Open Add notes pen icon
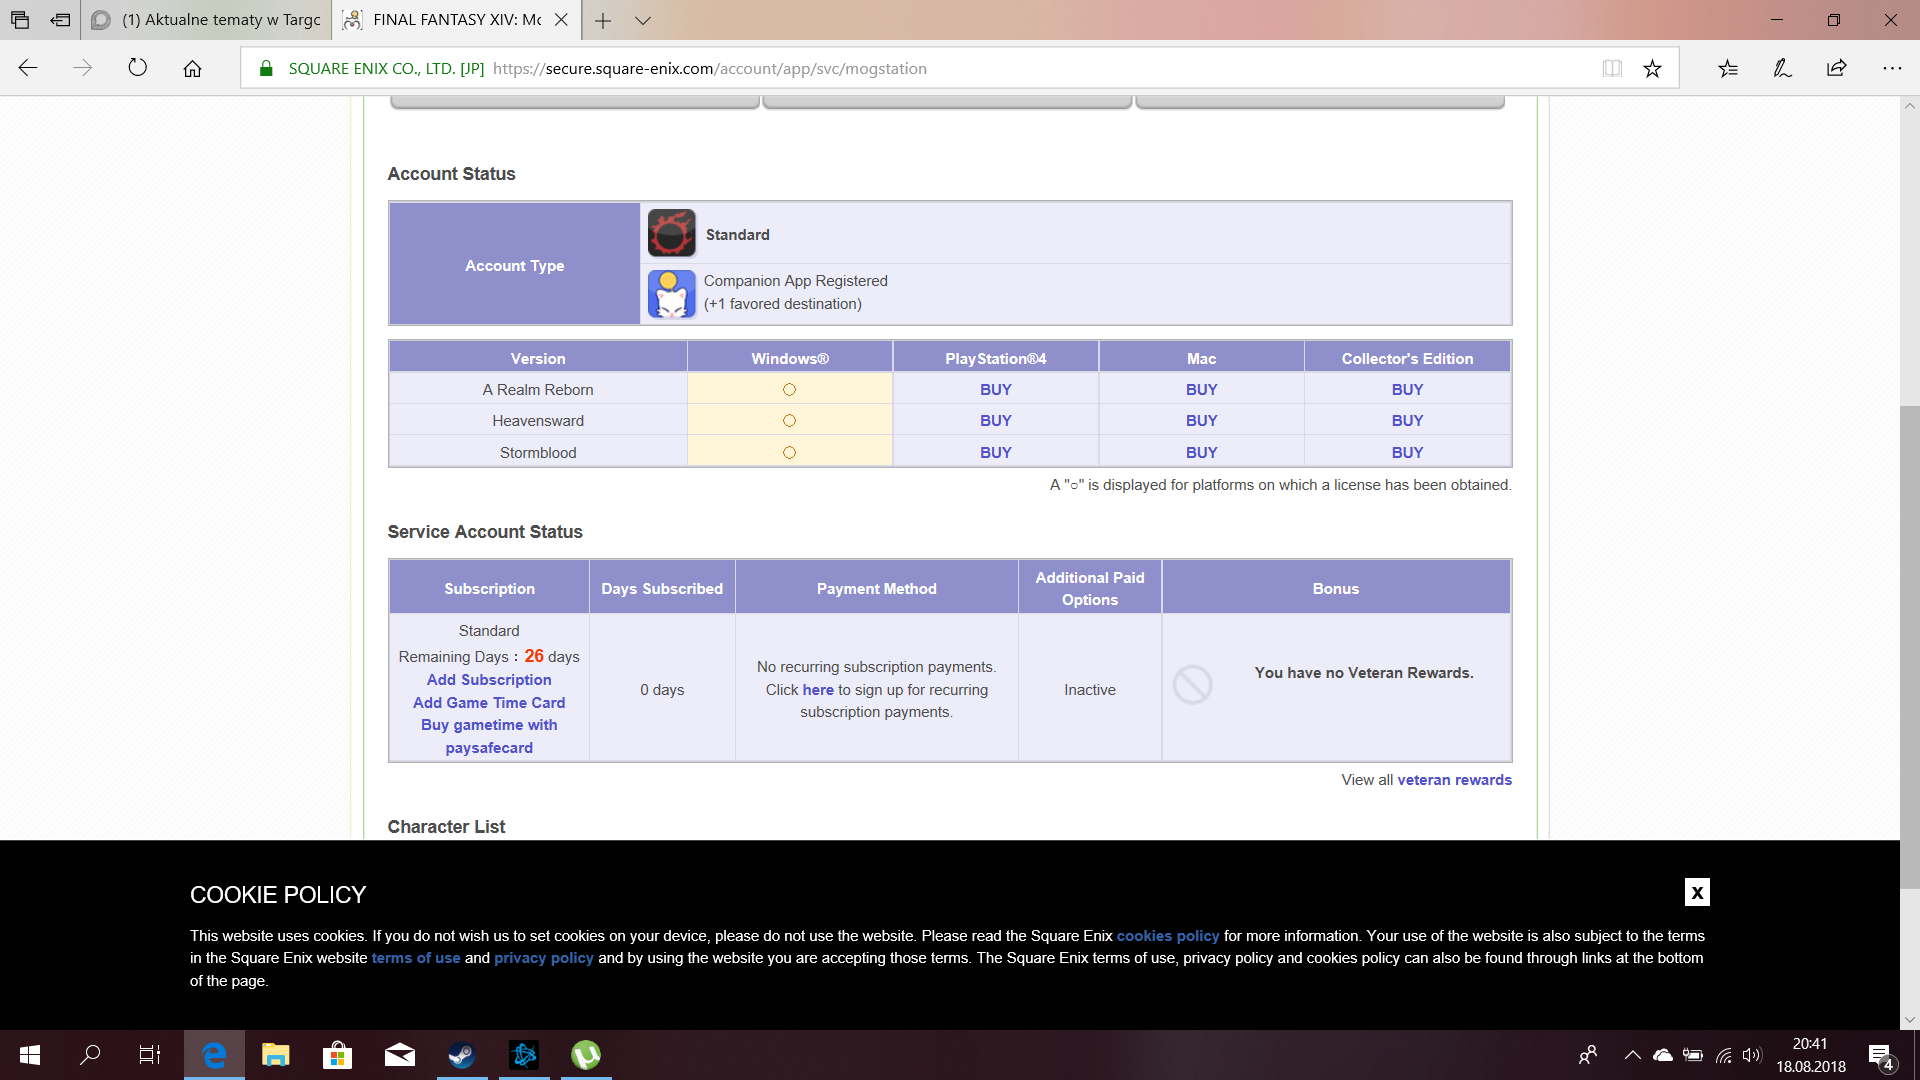Image resolution: width=1920 pixels, height=1080 pixels. pyautogui.click(x=1782, y=68)
